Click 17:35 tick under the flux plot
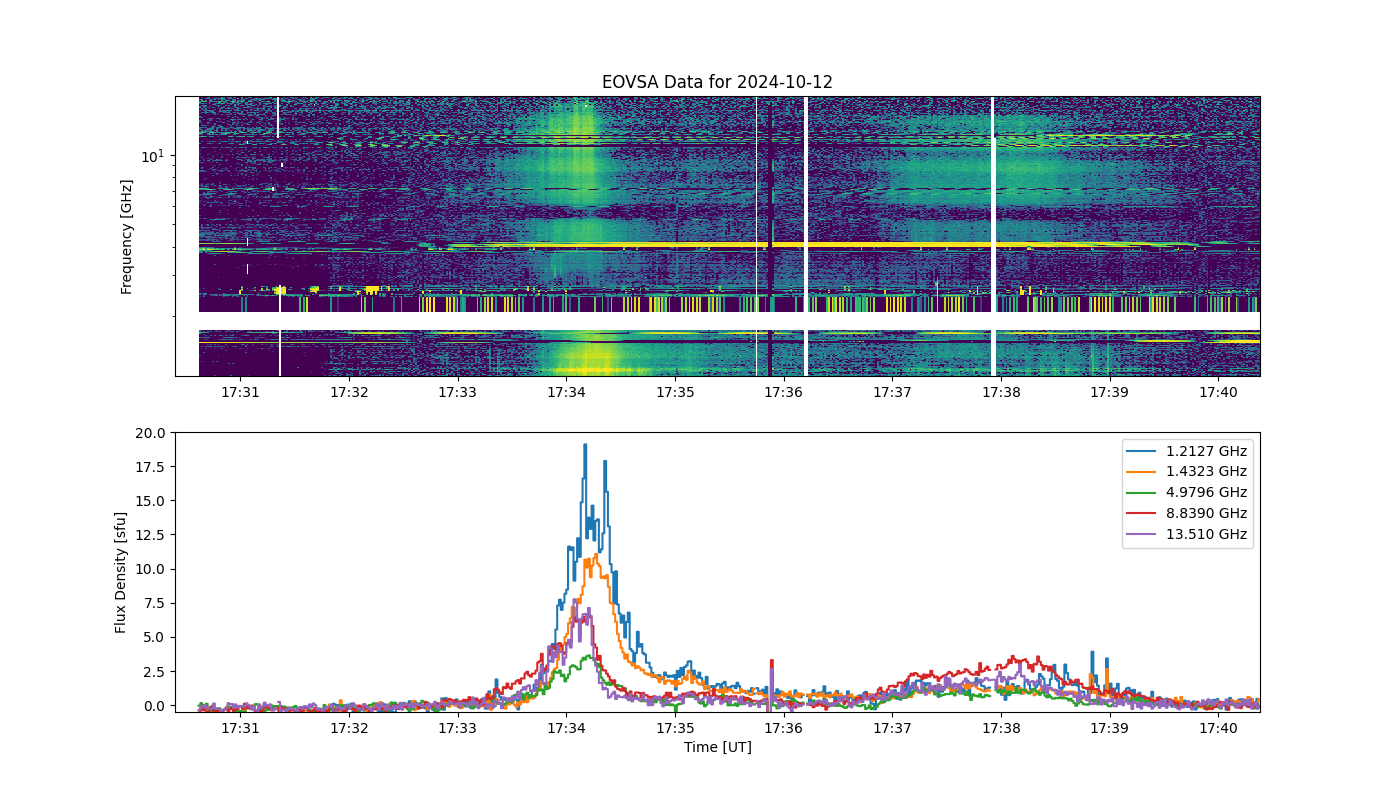The height and width of the screenshot is (800, 1400). 675,728
